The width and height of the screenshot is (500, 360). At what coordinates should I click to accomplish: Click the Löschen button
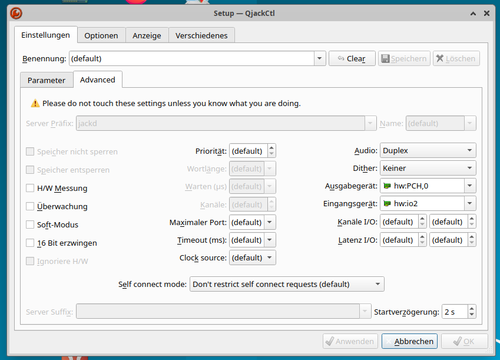(x=456, y=59)
